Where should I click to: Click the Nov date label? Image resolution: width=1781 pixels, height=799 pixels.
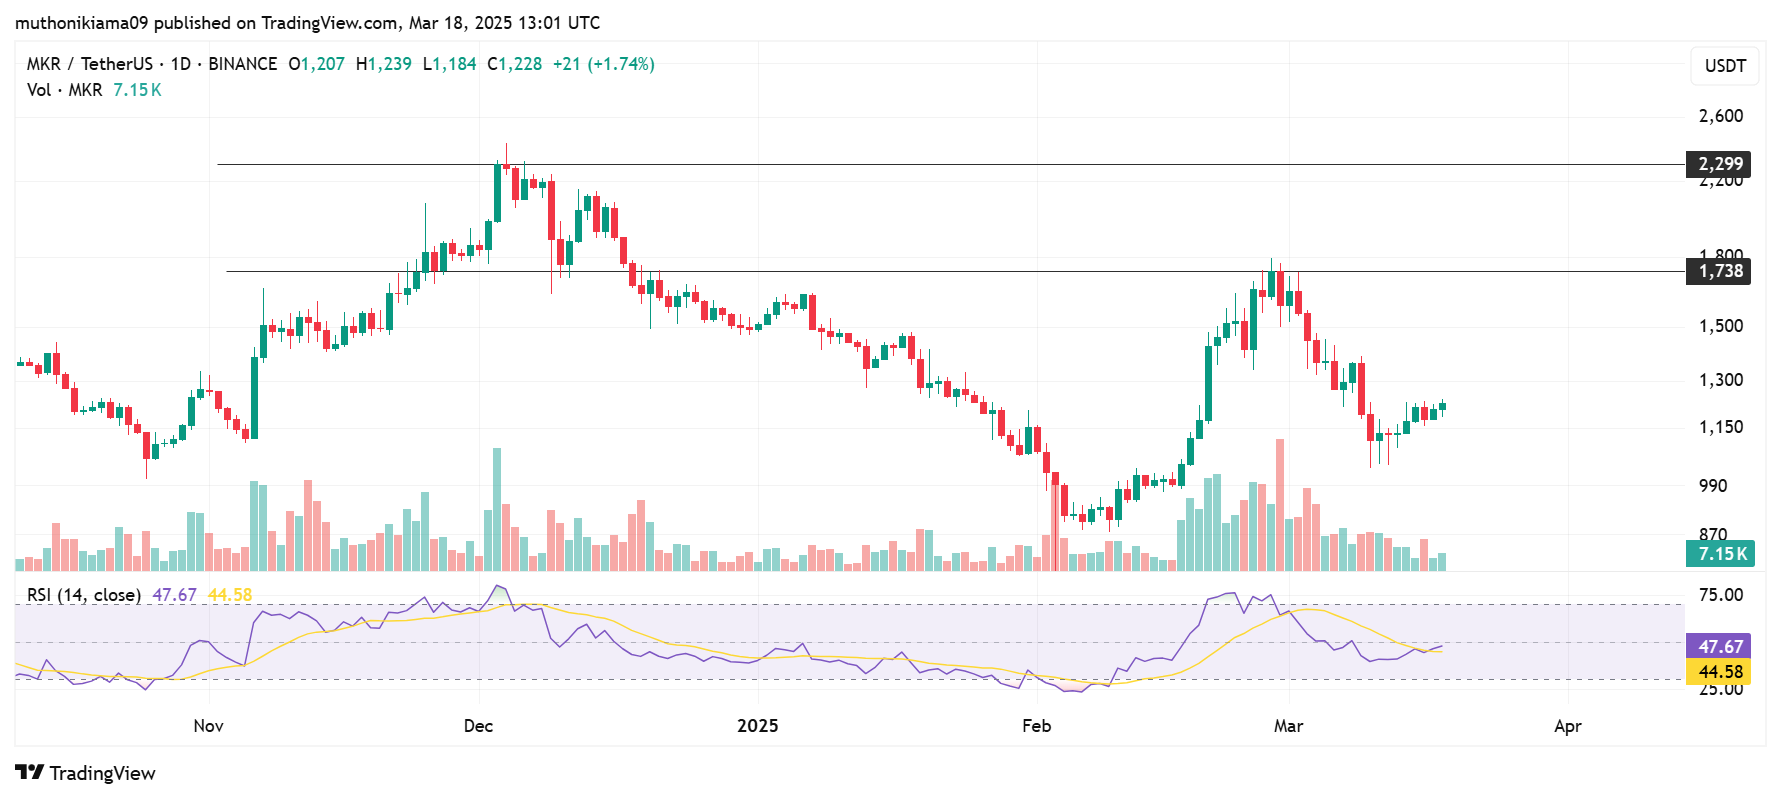click(208, 726)
